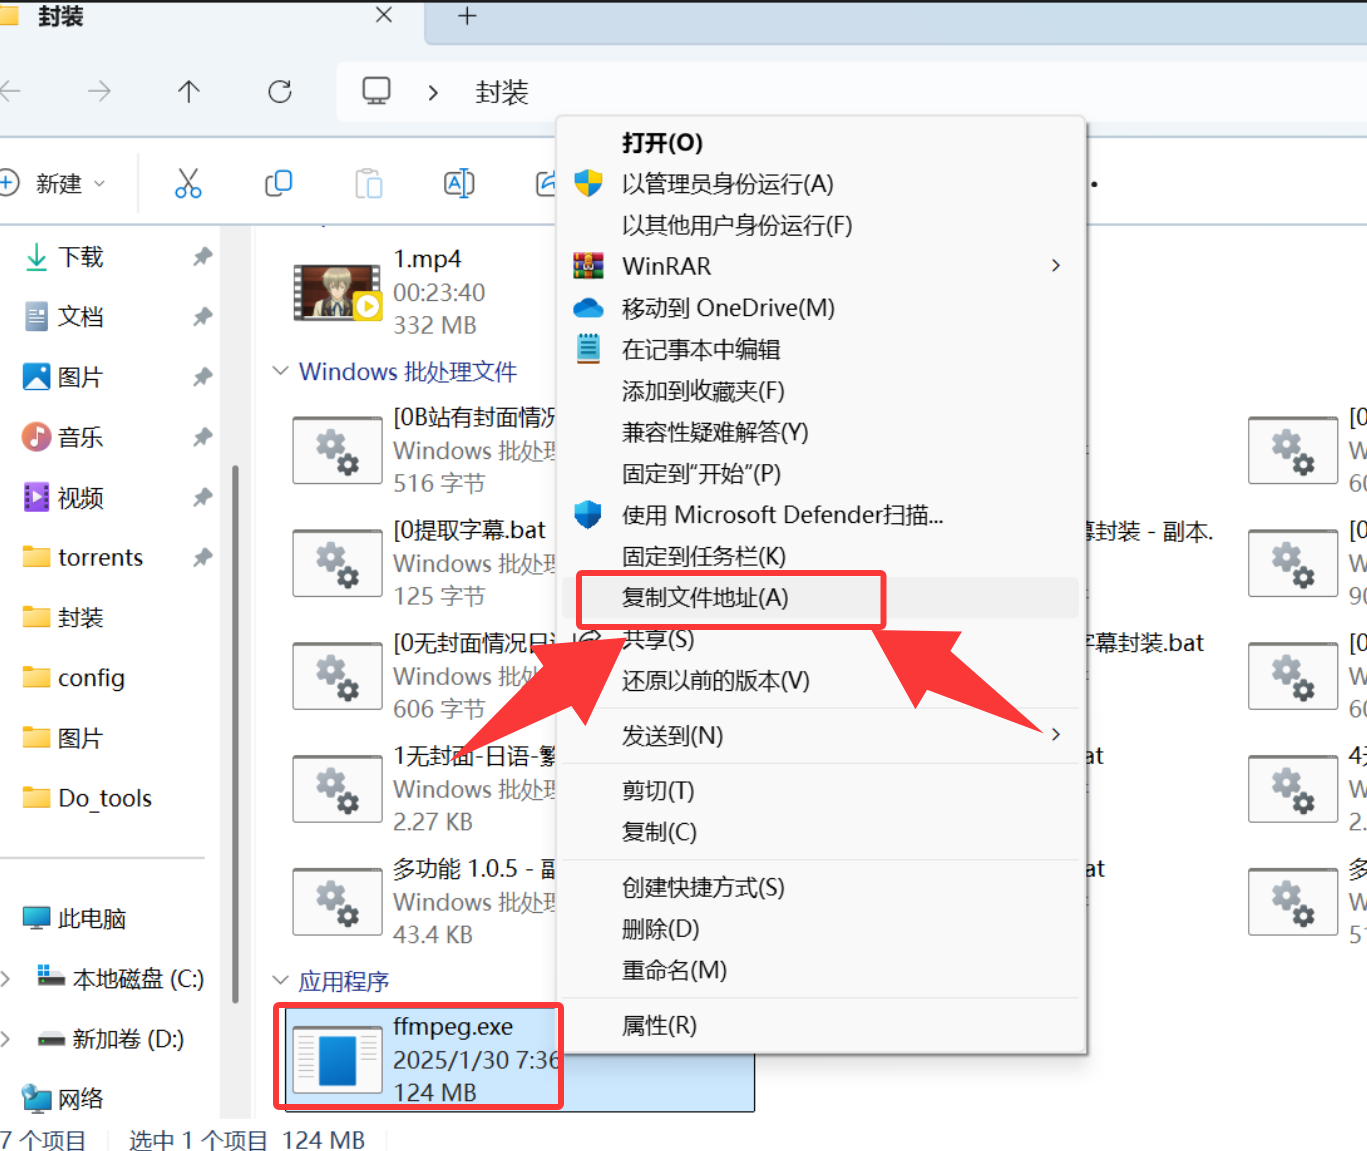Select 复制文件地址(A) in context menu

click(705, 598)
